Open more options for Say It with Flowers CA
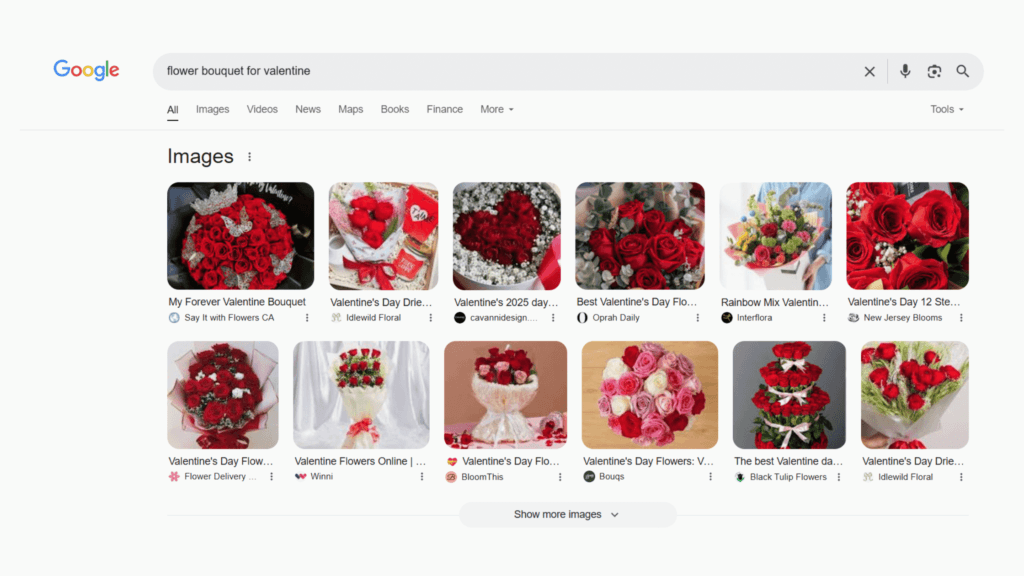The width and height of the screenshot is (1024, 576). tap(307, 318)
